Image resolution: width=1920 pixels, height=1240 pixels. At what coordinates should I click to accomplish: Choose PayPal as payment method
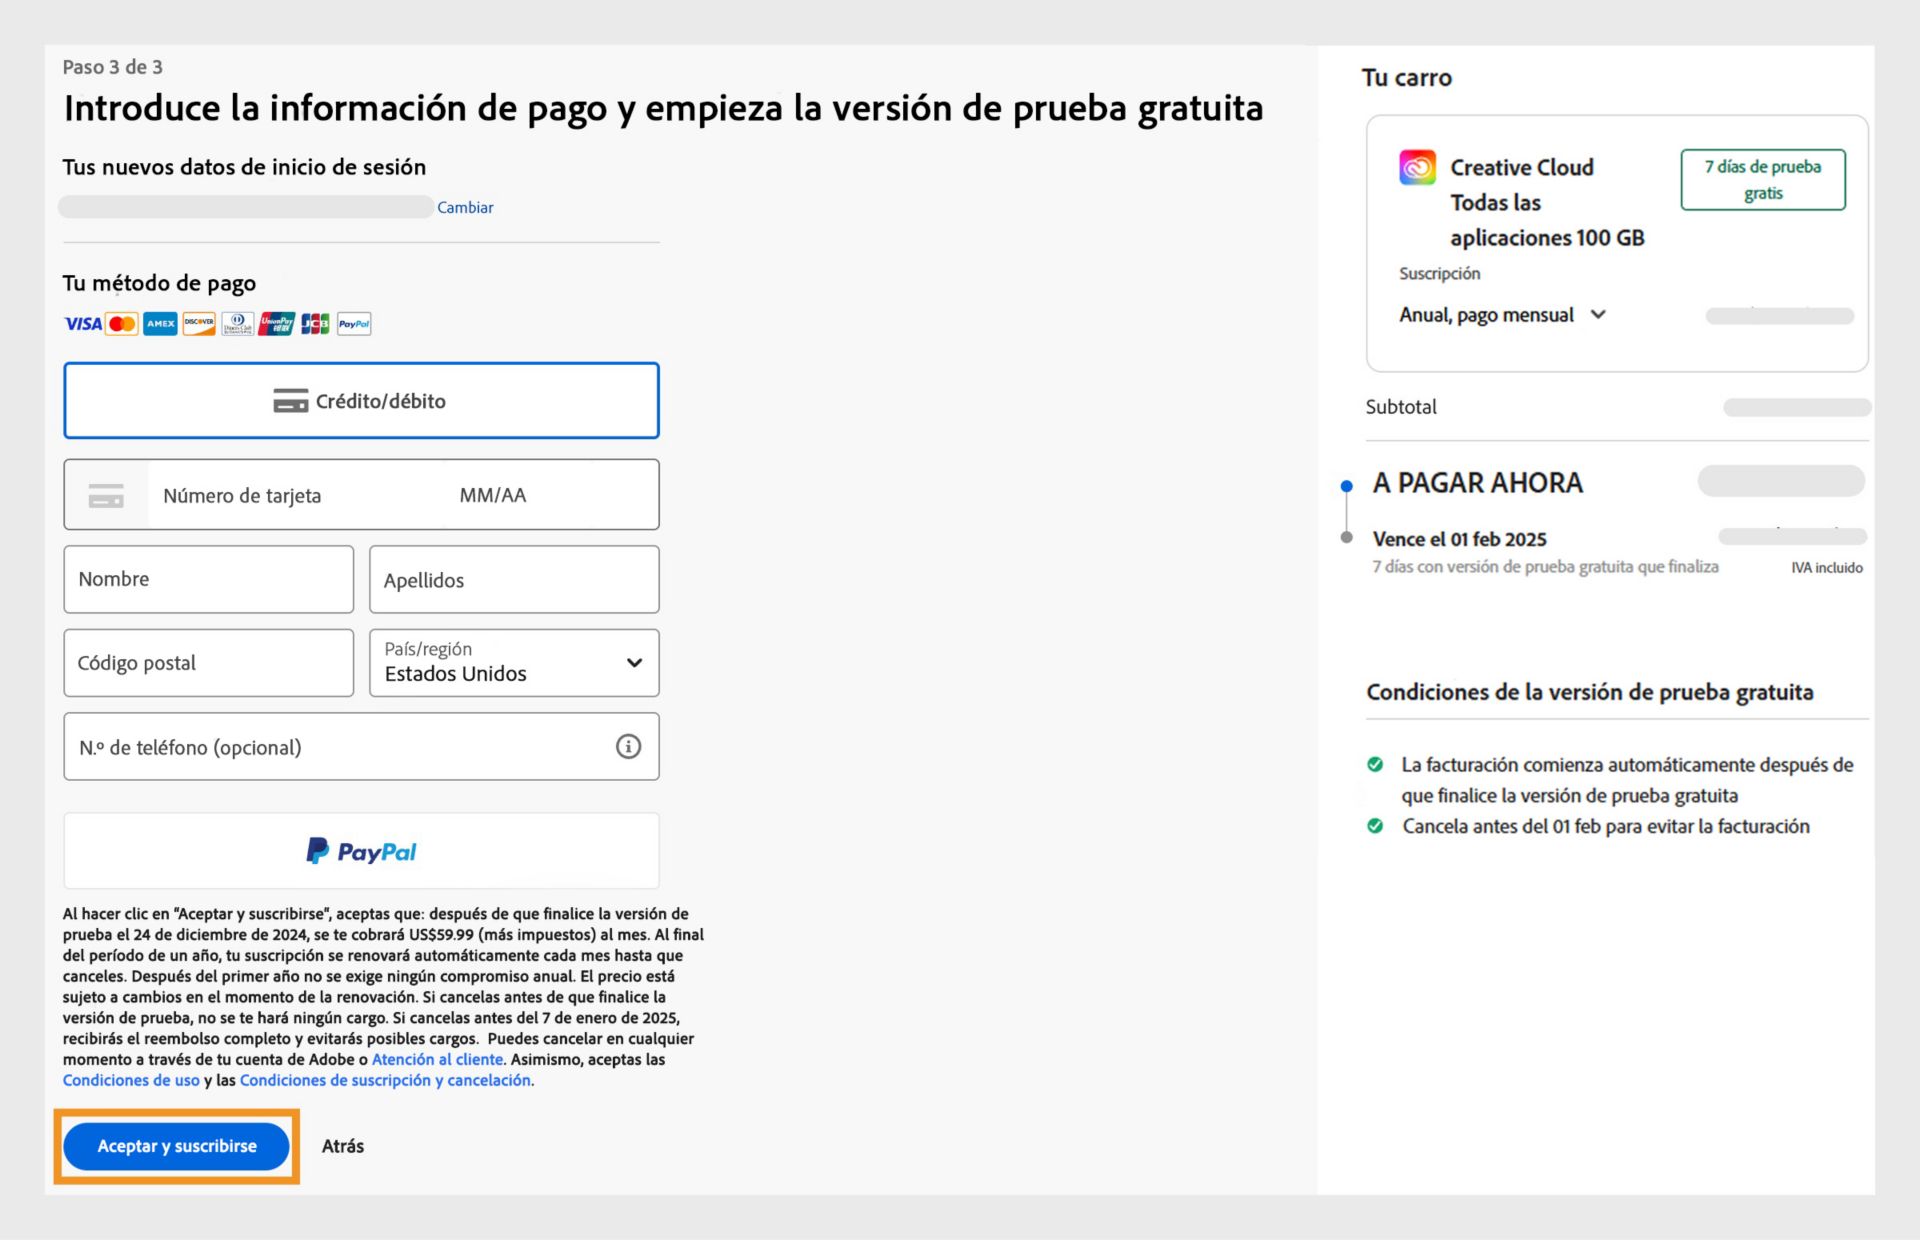361,851
